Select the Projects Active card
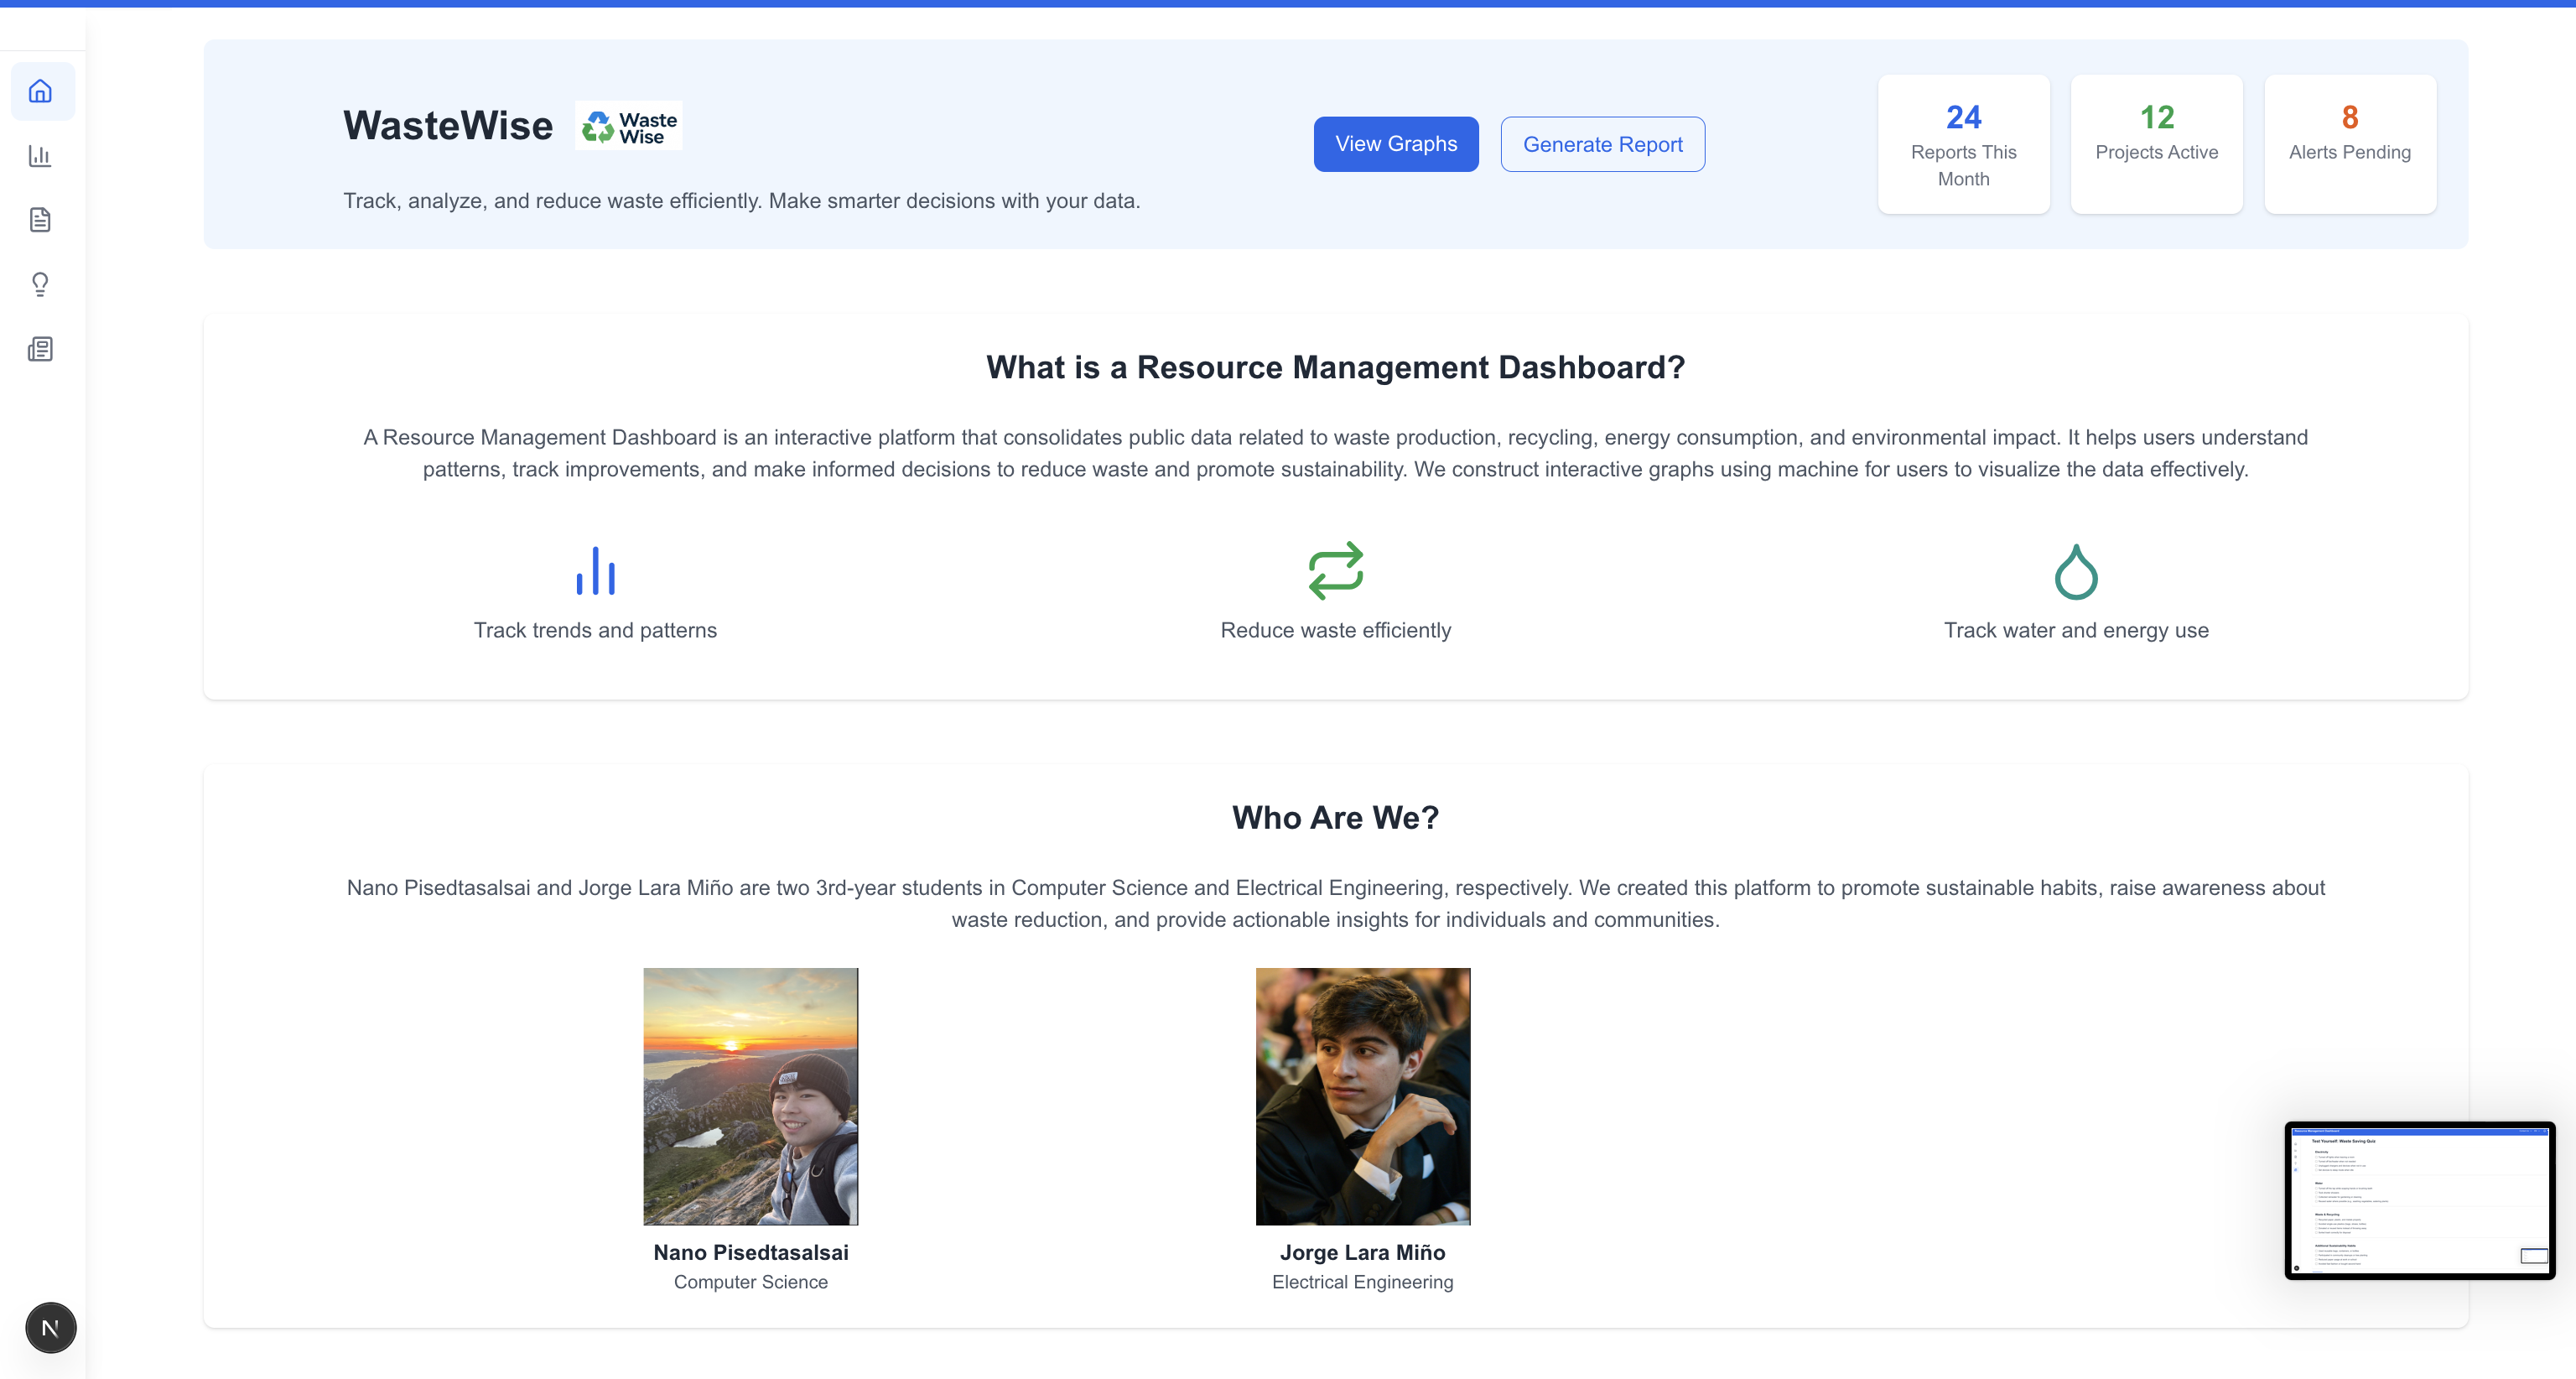The width and height of the screenshot is (2576, 1379). (x=2156, y=144)
